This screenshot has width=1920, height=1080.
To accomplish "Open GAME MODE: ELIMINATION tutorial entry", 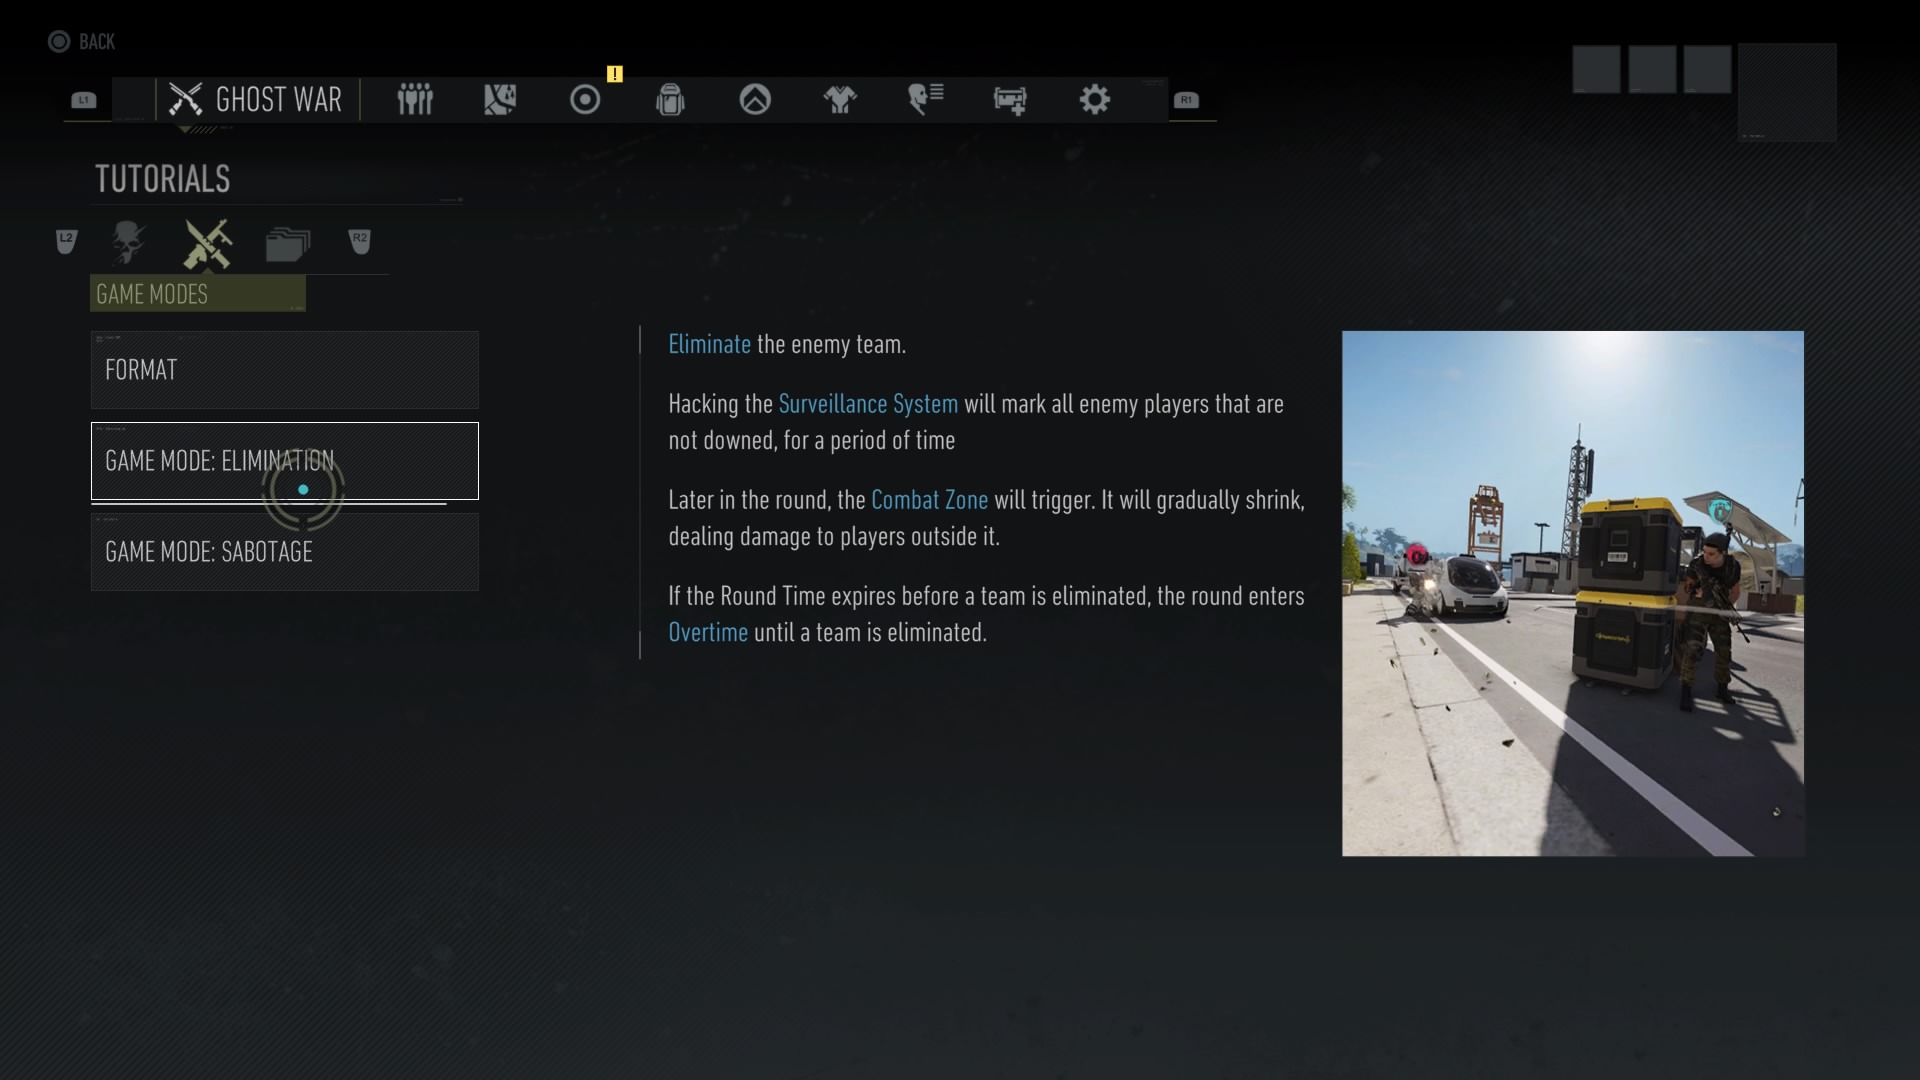I will [x=285, y=461].
